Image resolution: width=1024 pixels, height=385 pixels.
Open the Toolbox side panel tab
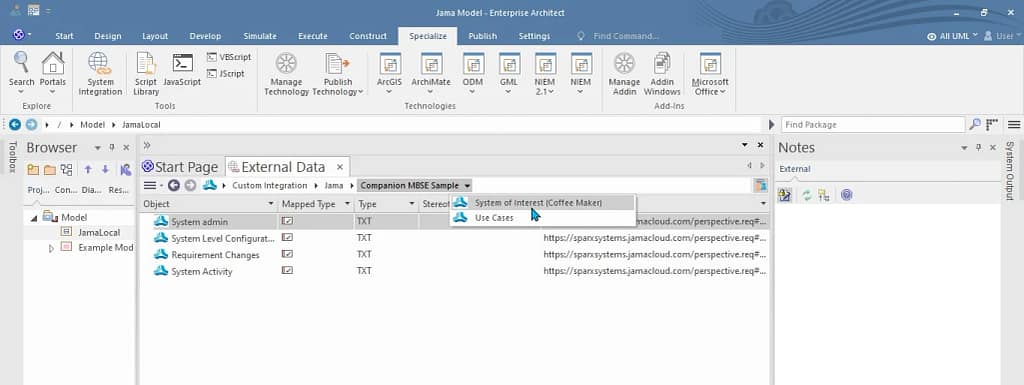(11, 157)
